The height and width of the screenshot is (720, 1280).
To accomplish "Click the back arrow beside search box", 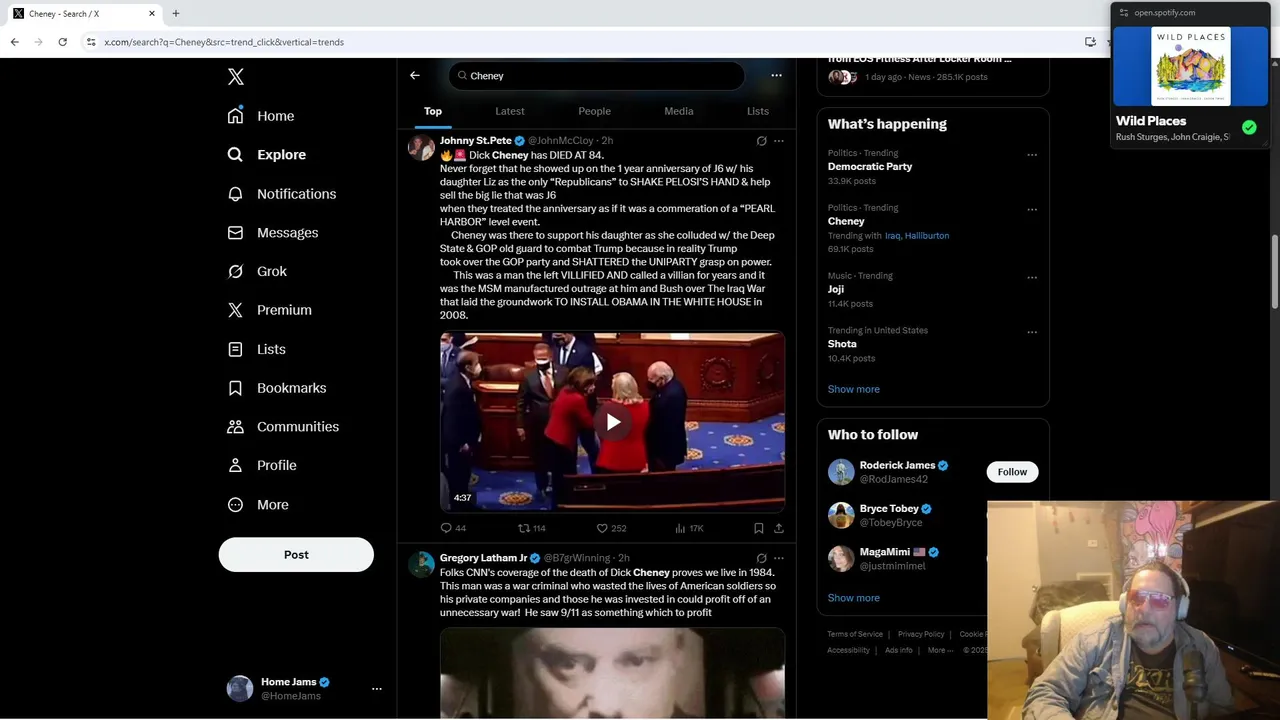I will tap(414, 75).
